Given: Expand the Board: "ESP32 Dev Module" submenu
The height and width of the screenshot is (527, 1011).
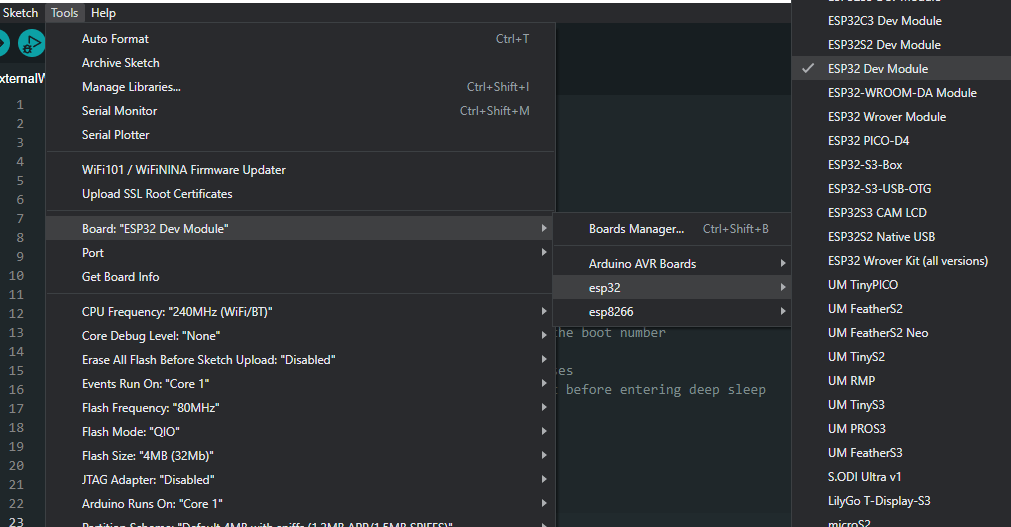Looking at the screenshot, I should [300, 228].
